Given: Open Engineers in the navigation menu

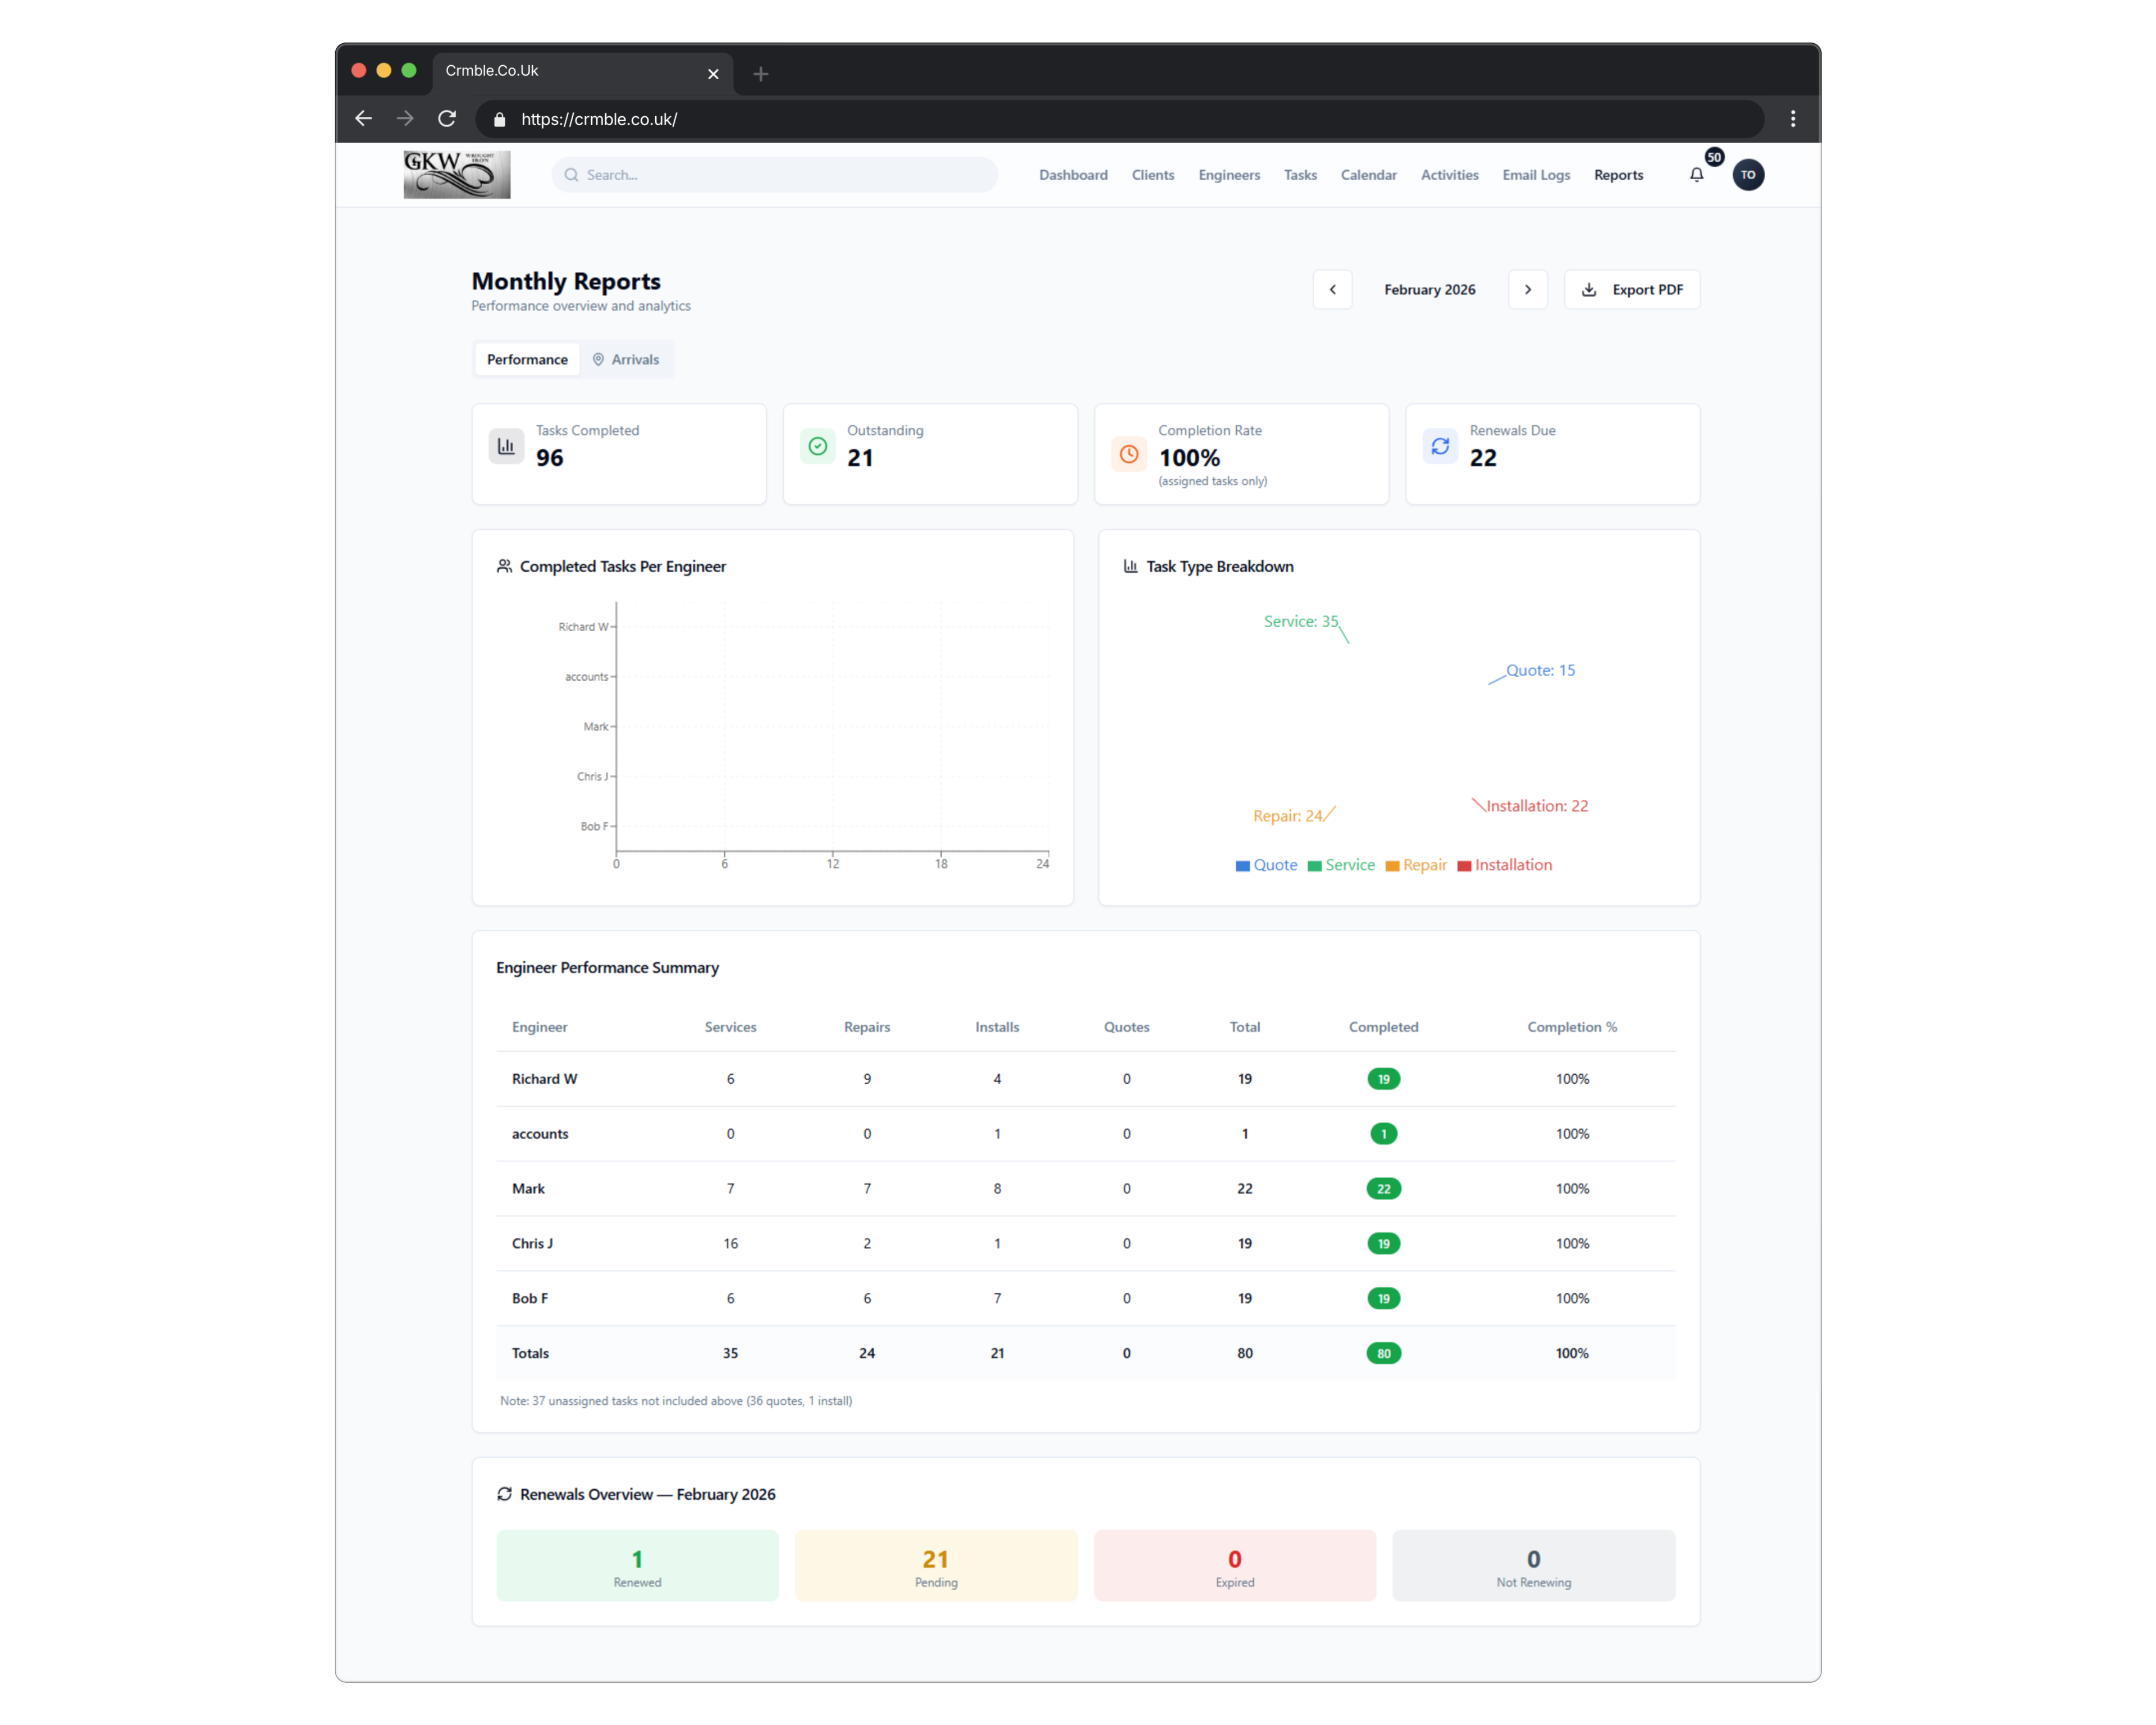Looking at the screenshot, I should pos(1228,175).
